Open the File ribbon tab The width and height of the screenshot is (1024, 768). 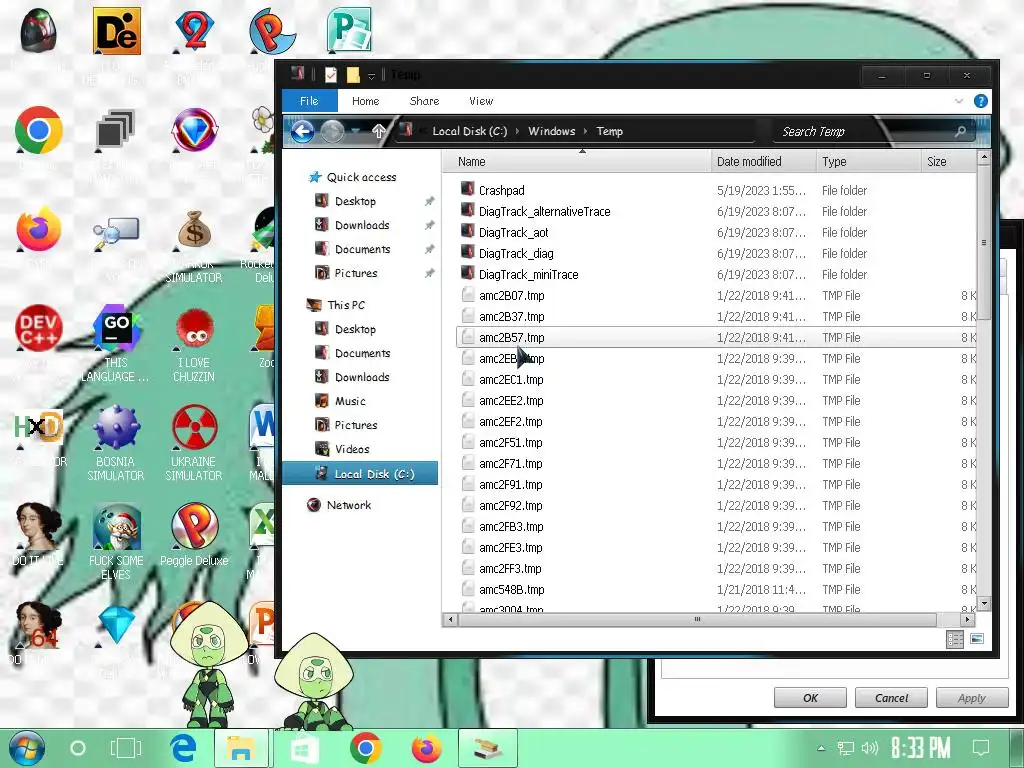(309, 101)
